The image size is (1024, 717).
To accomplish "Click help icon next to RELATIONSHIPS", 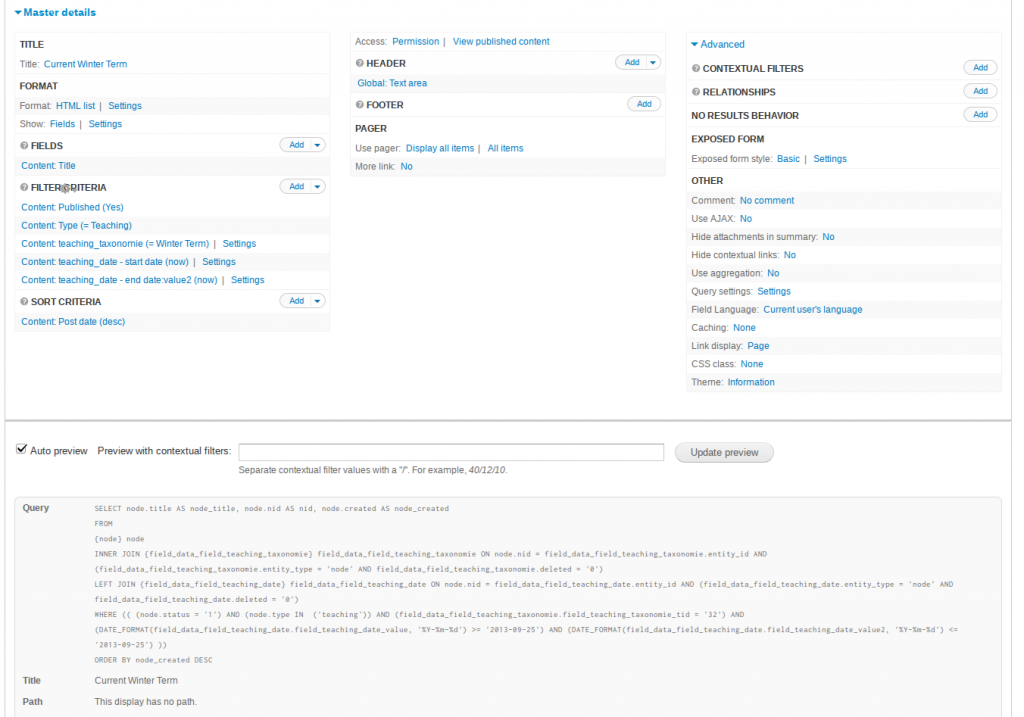I will pos(696,92).
